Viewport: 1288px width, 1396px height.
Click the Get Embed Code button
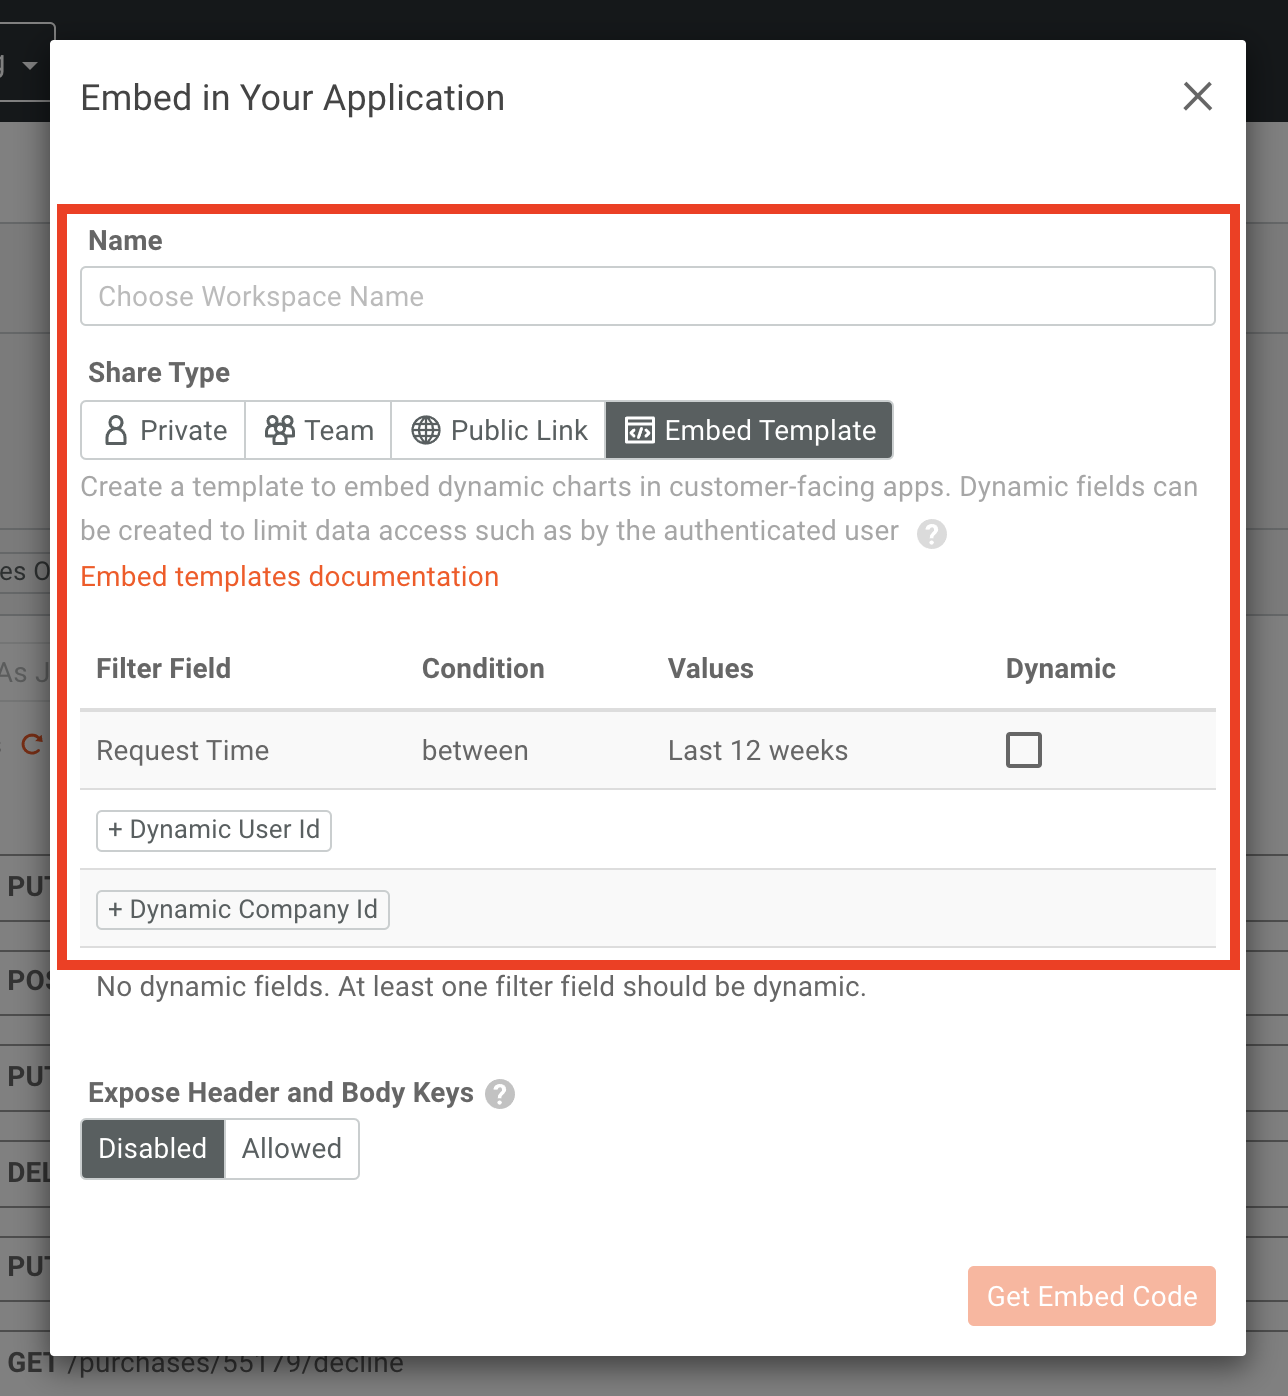click(x=1091, y=1296)
